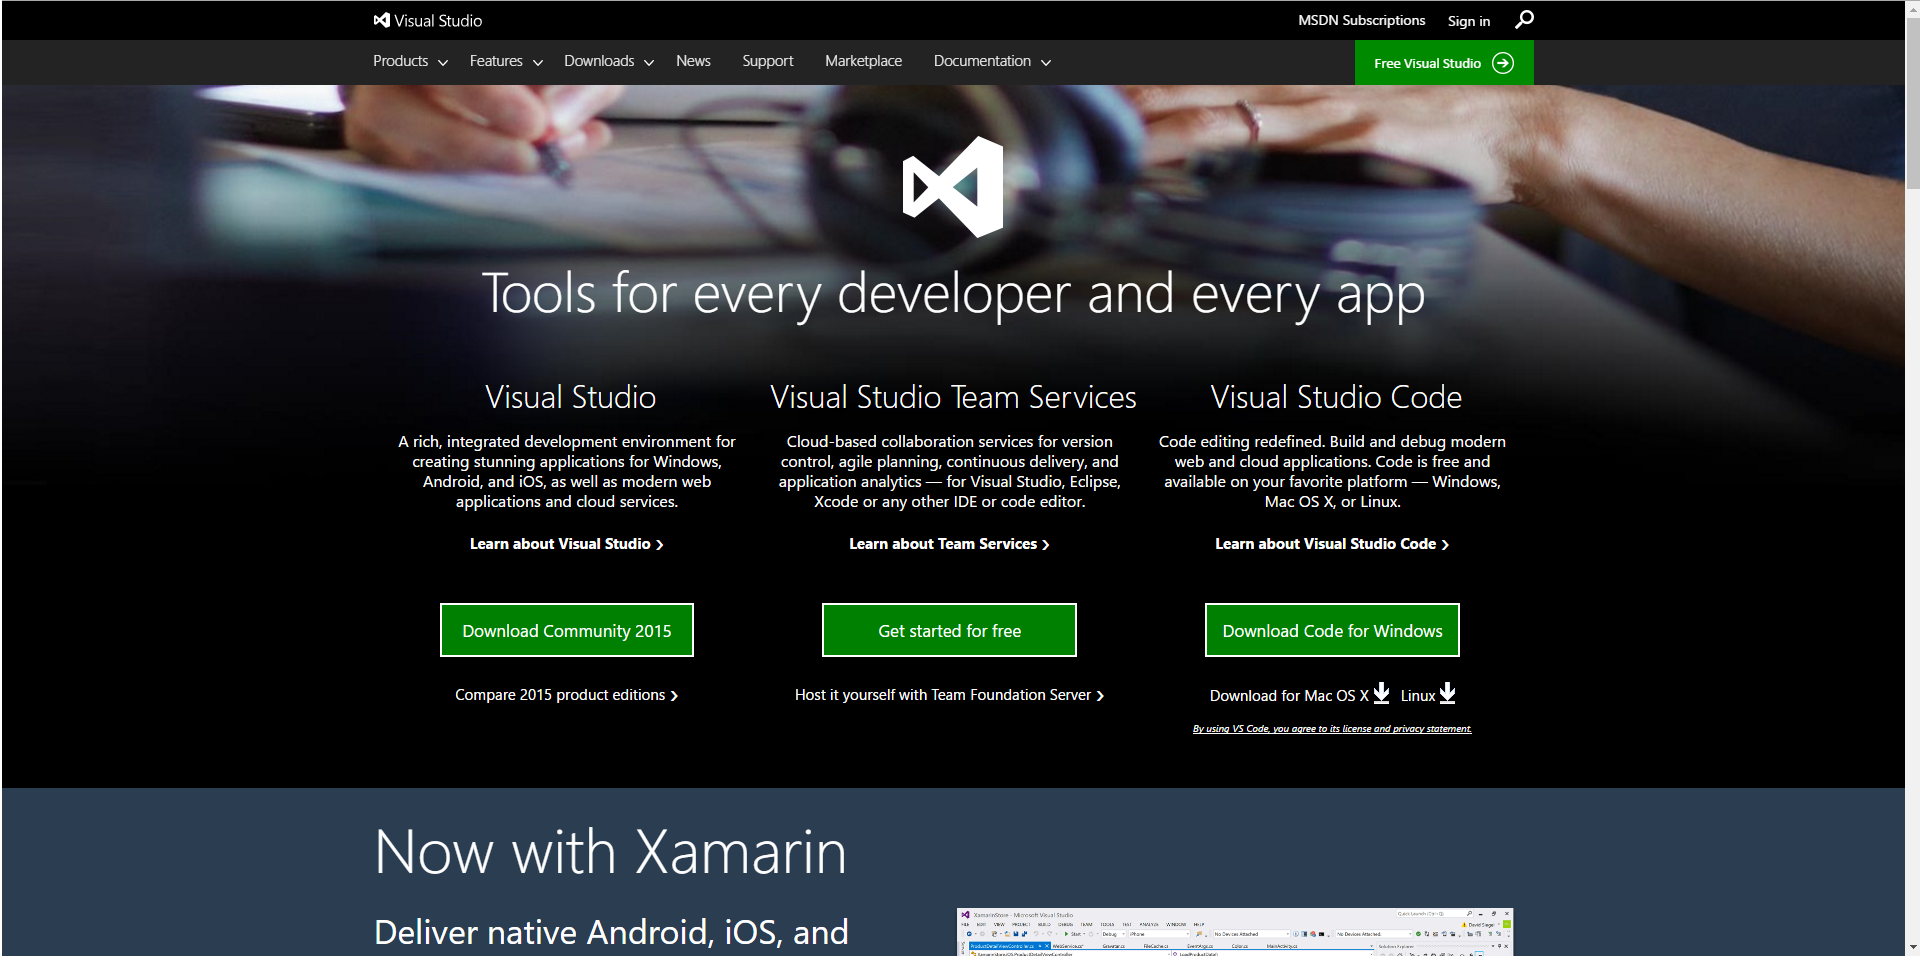Viewport: 1920px width, 958px height.
Task: Click the Mac OS X download arrow icon
Action: (x=1381, y=693)
